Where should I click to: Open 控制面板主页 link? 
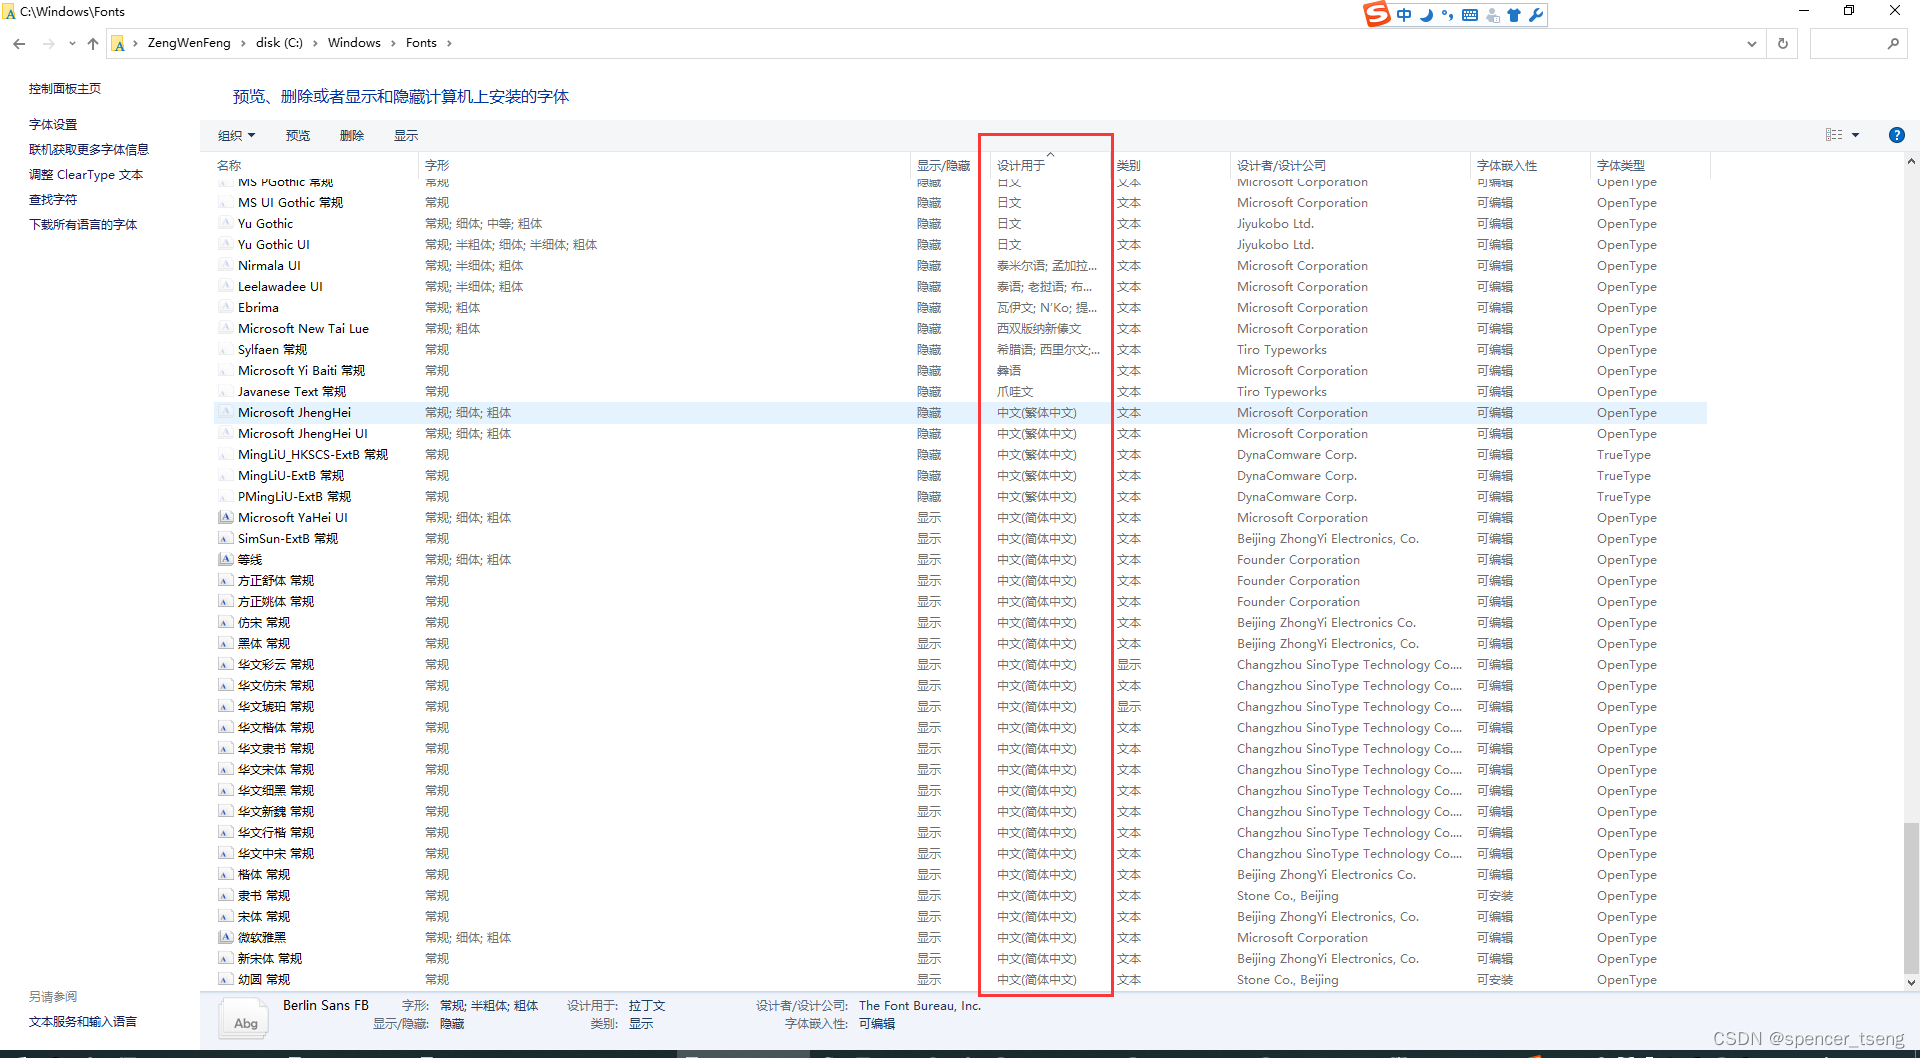tap(65, 88)
